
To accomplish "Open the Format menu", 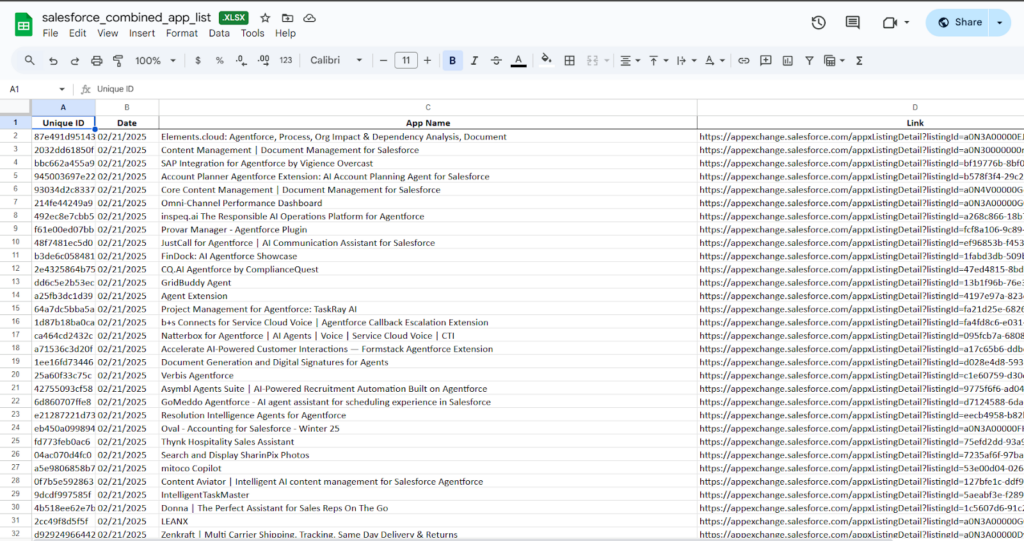I will tap(182, 33).
